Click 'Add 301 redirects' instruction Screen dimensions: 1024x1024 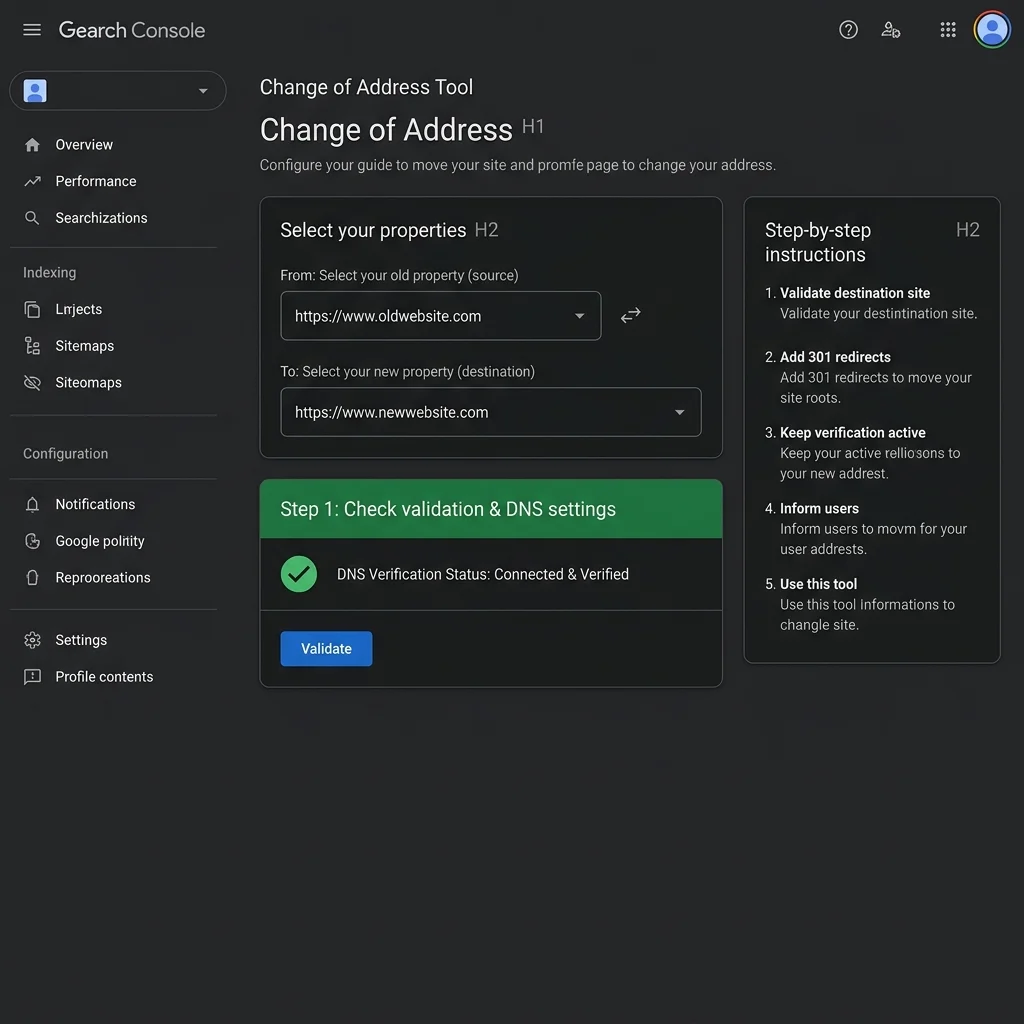click(x=835, y=357)
